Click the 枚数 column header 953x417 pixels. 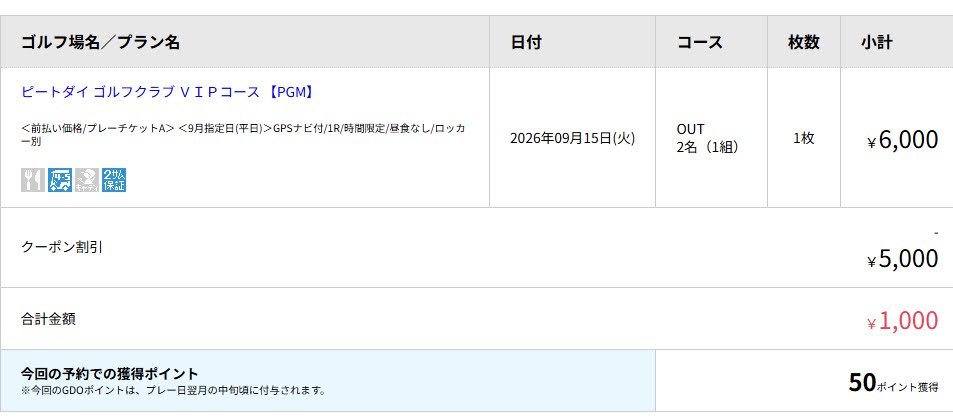pyautogui.click(x=803, y=42)
